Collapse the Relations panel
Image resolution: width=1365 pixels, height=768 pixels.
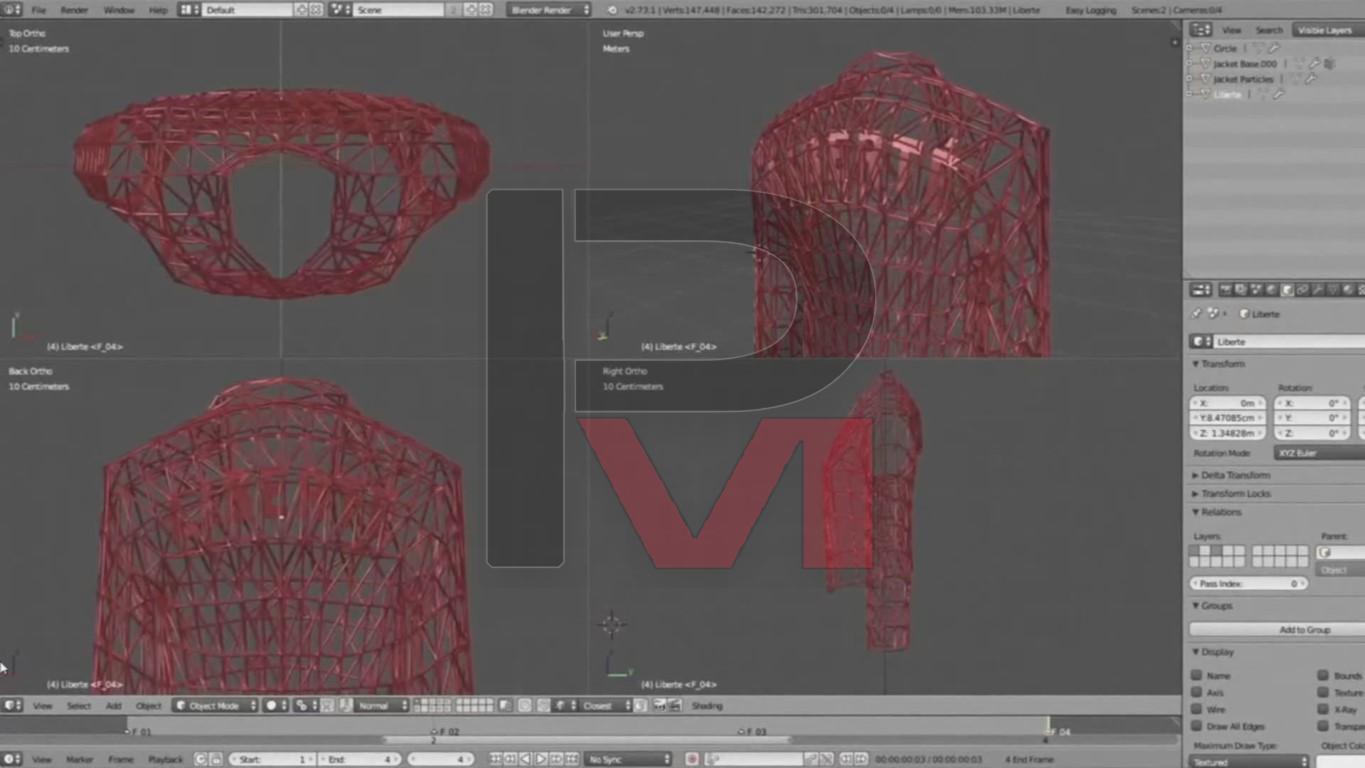coord(1218,512)
